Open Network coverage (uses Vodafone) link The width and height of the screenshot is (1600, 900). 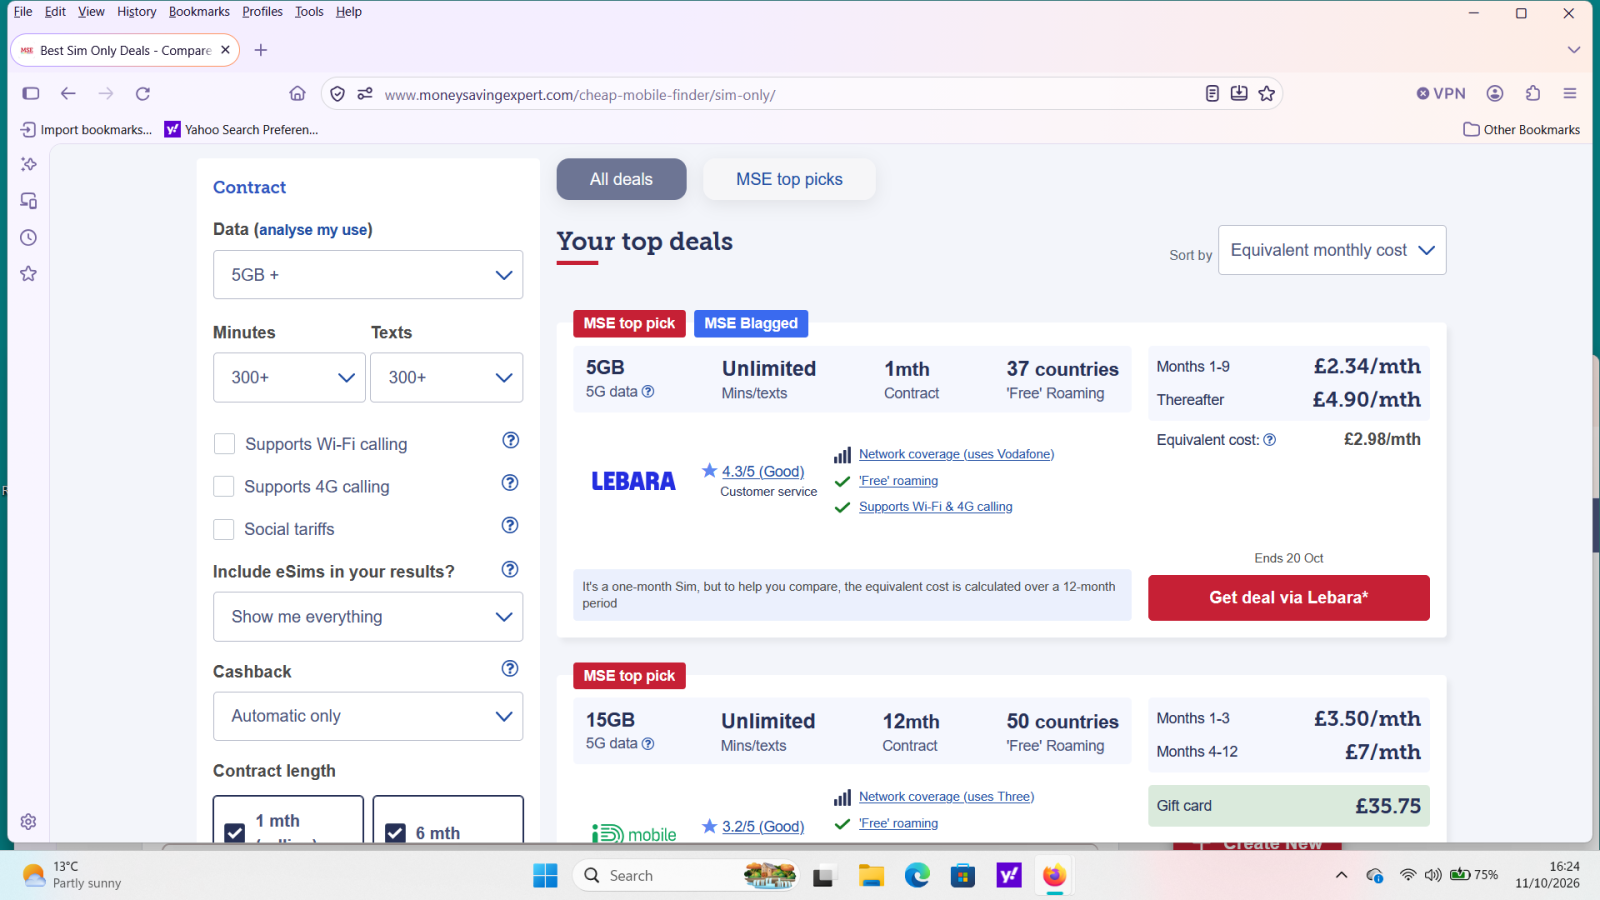tap(956, 454)
